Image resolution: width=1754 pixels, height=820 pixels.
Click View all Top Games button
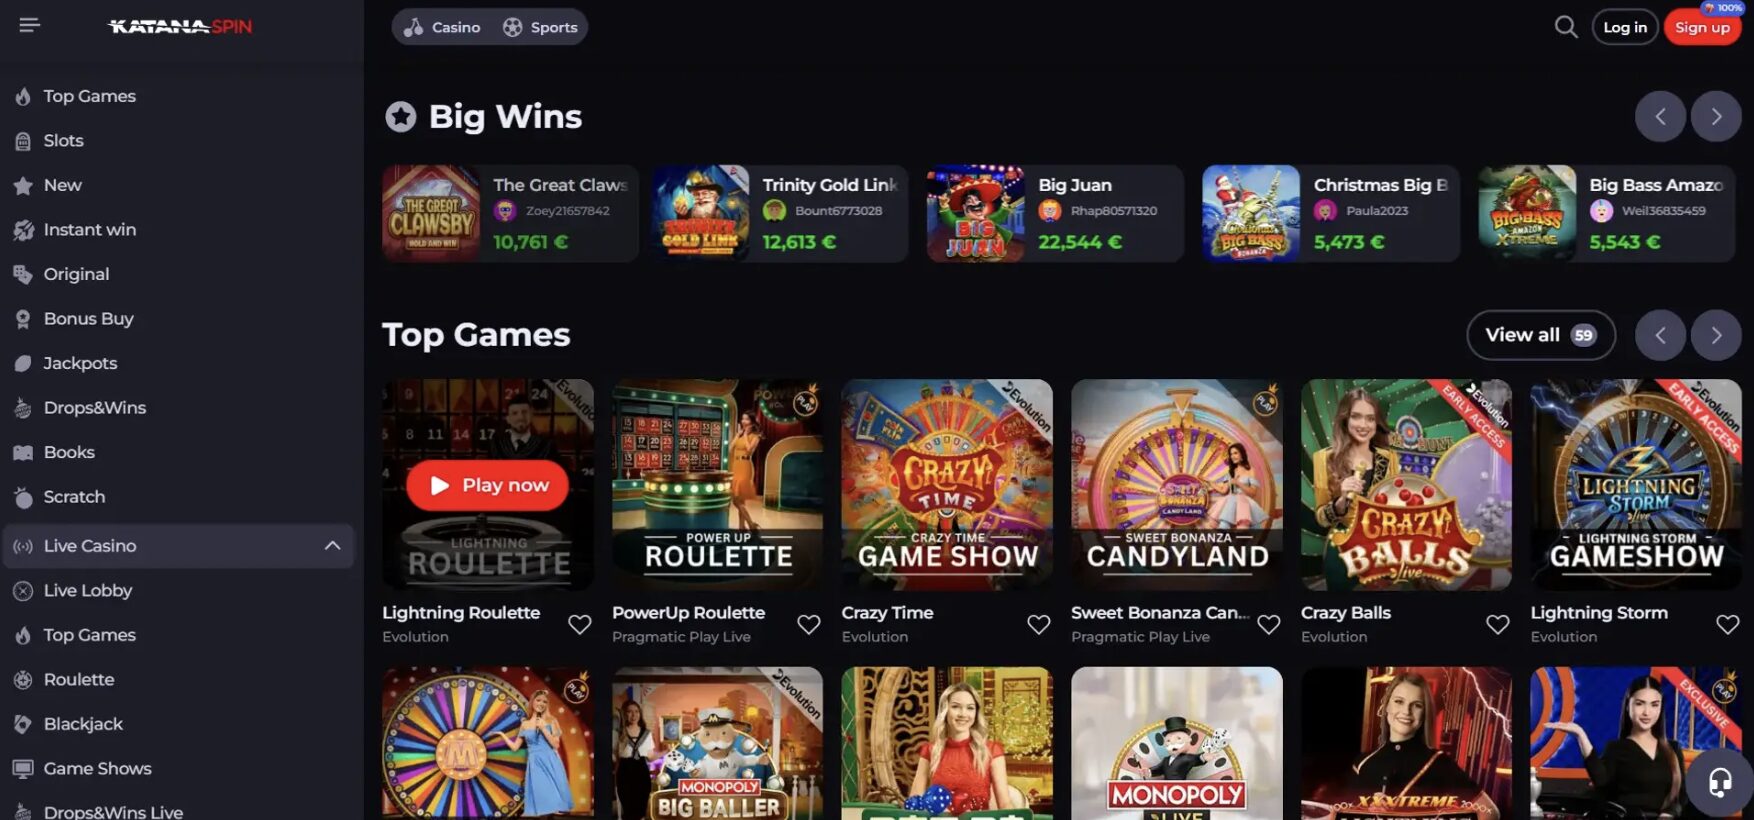pos(1541,335)
